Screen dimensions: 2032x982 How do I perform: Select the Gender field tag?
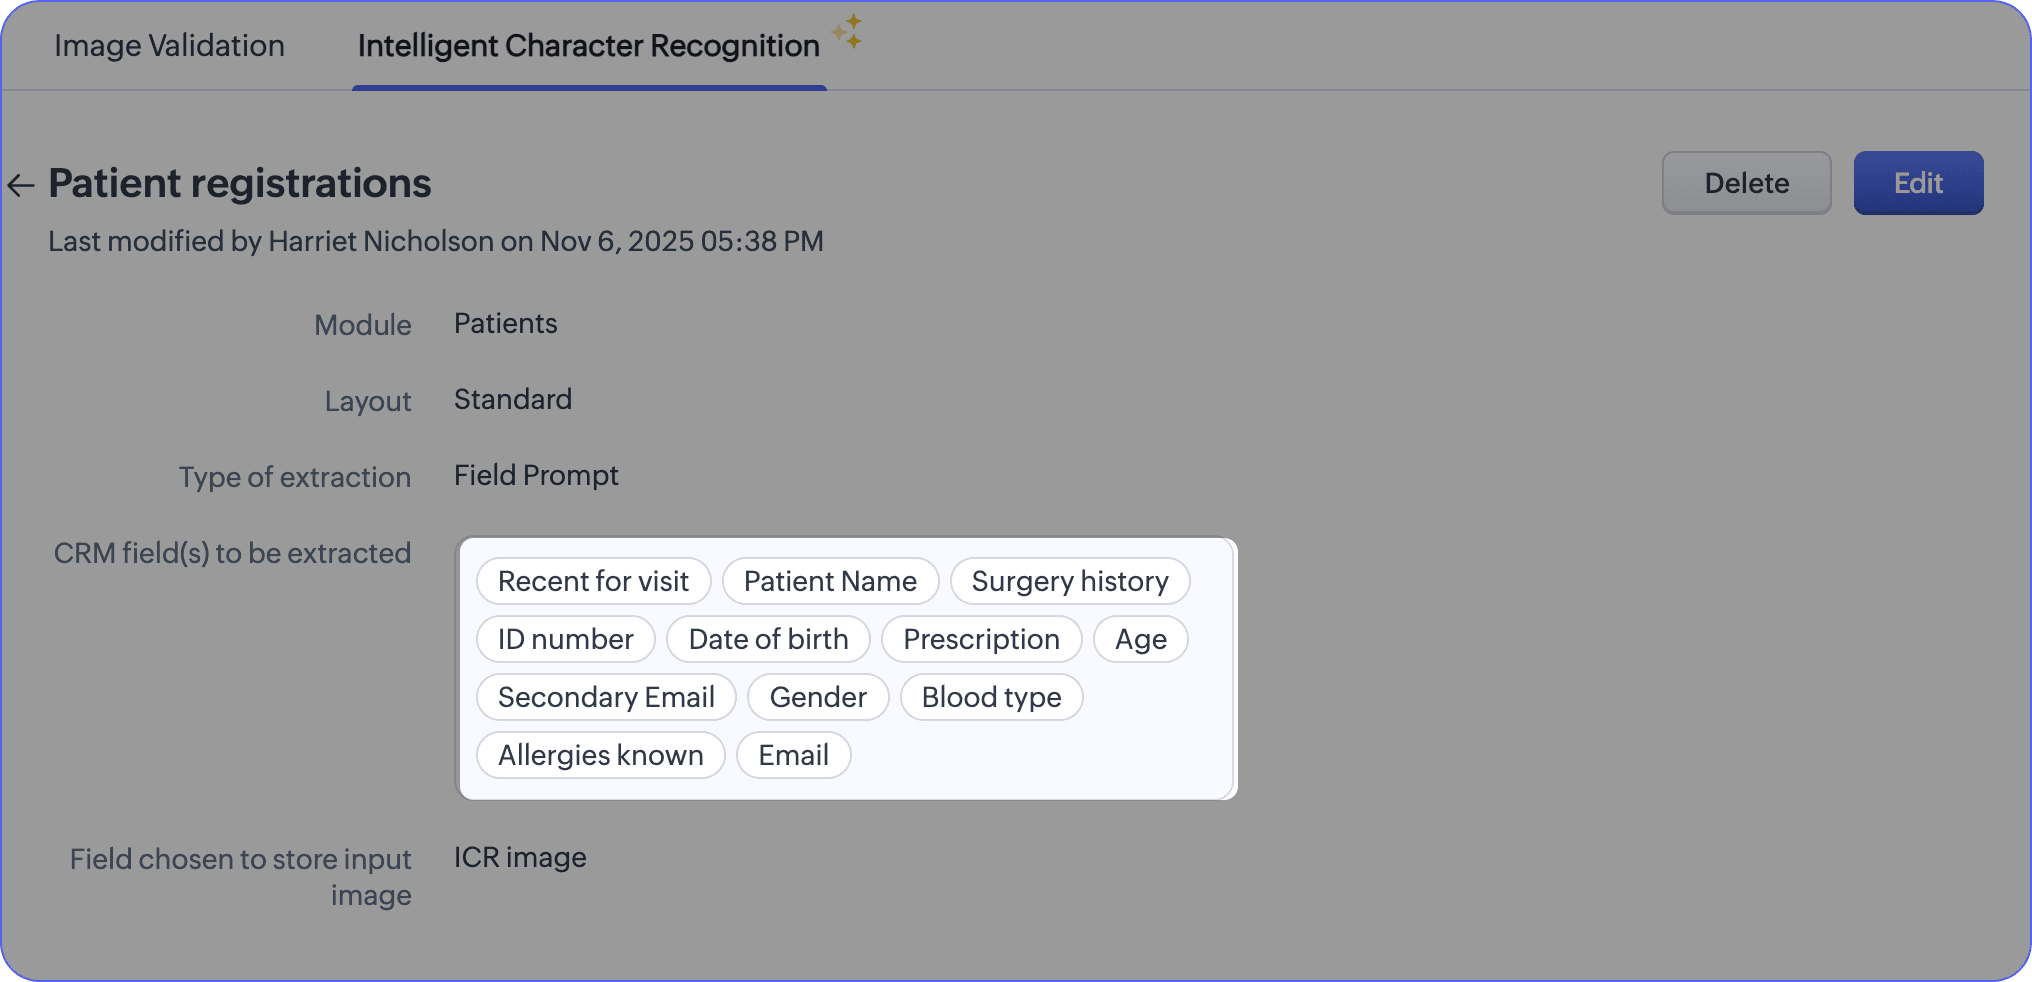(817, 697)
